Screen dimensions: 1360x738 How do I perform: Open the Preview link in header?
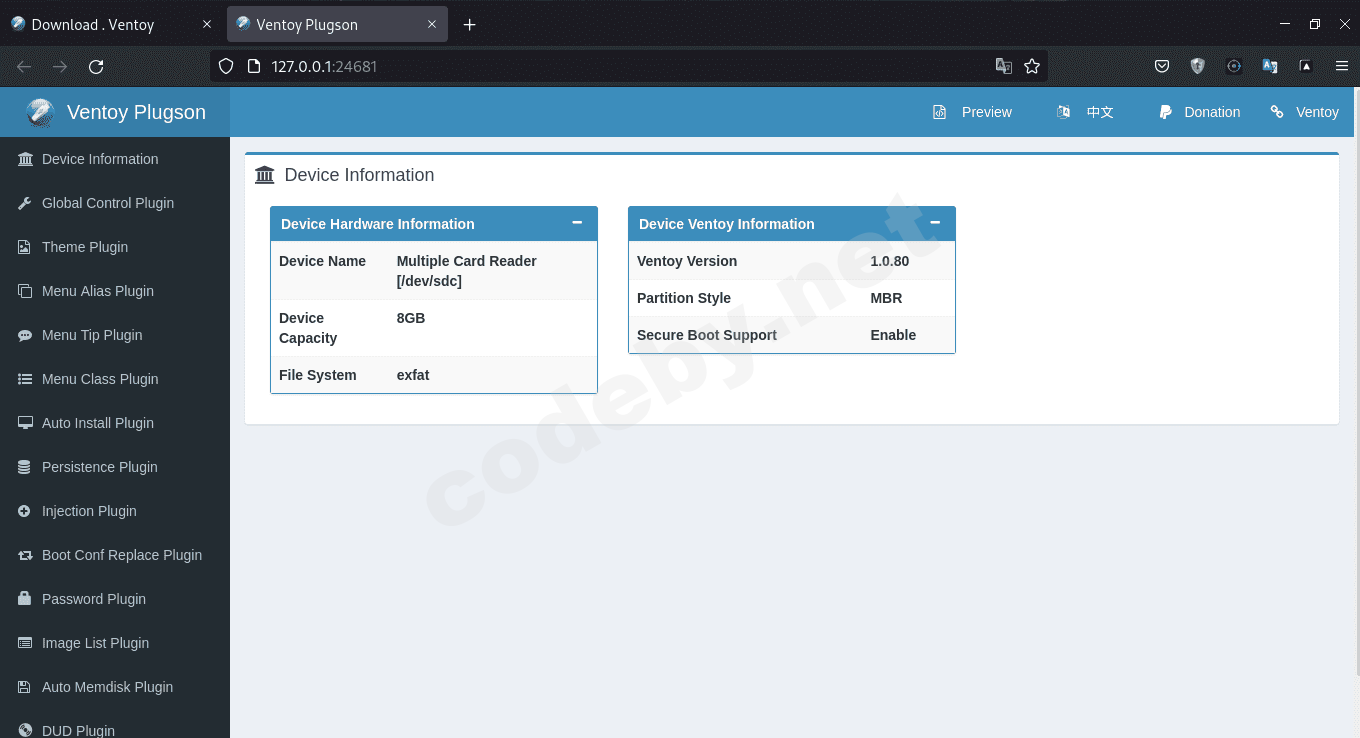[972, 112]
